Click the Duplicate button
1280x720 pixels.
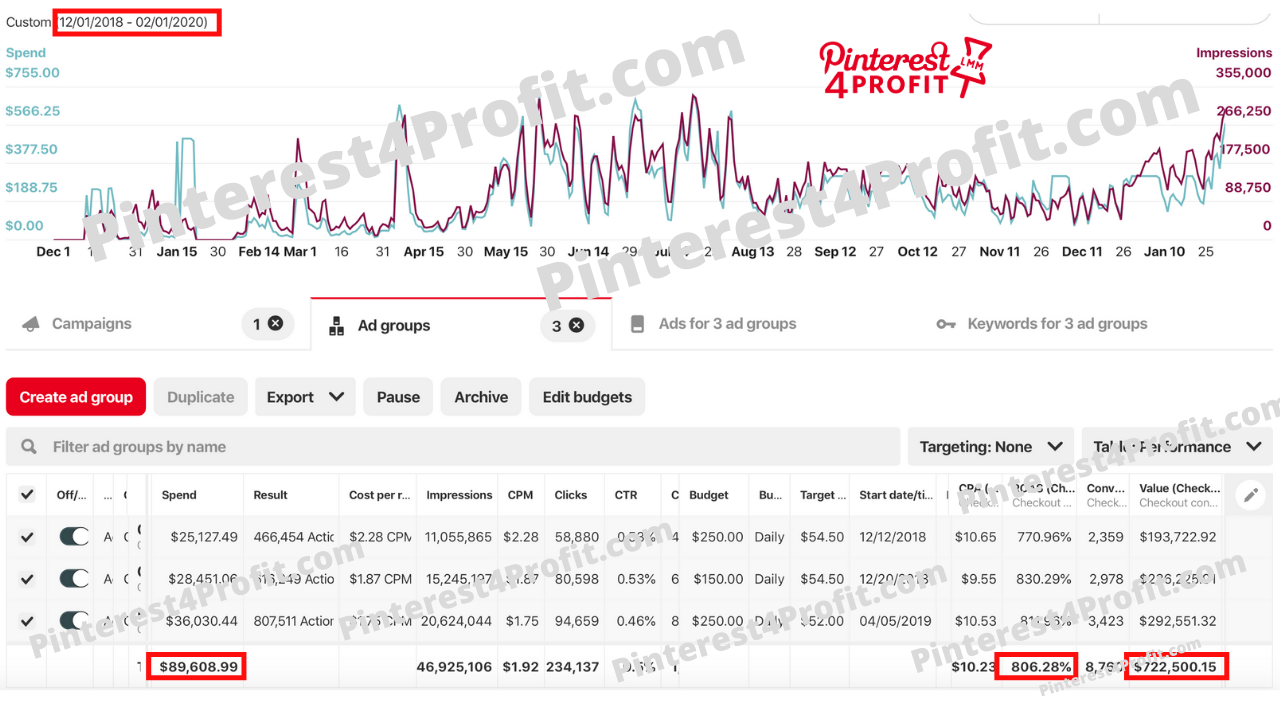pyautogui.click(x=201, y=397)
